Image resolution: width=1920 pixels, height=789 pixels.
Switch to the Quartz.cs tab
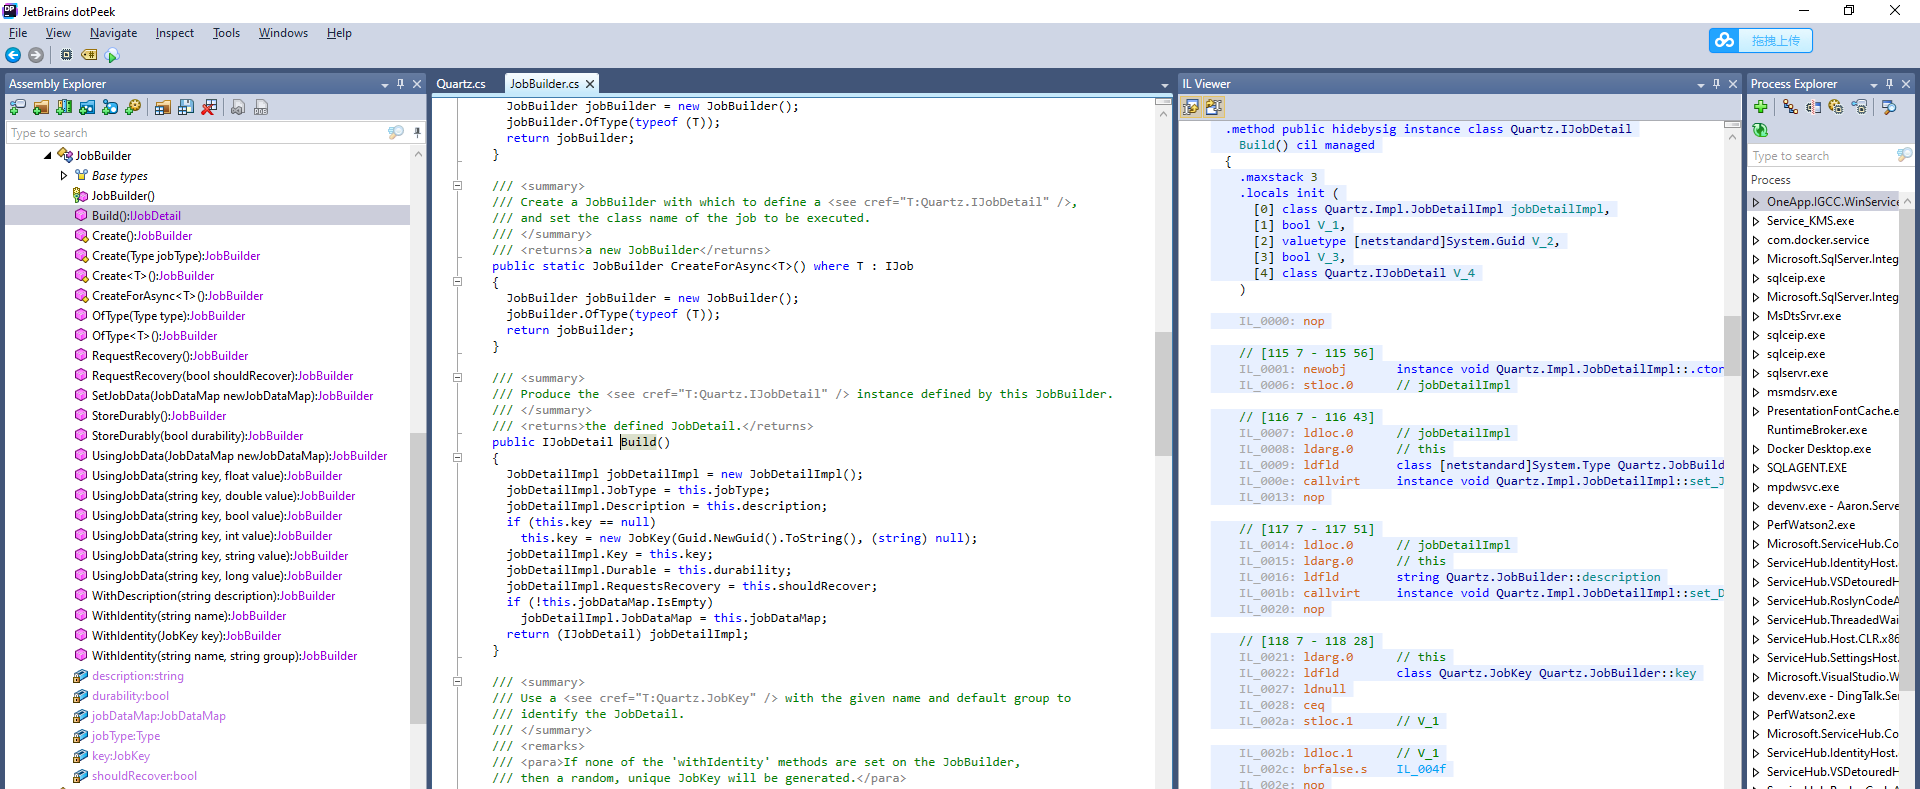[x=461, y=84]
